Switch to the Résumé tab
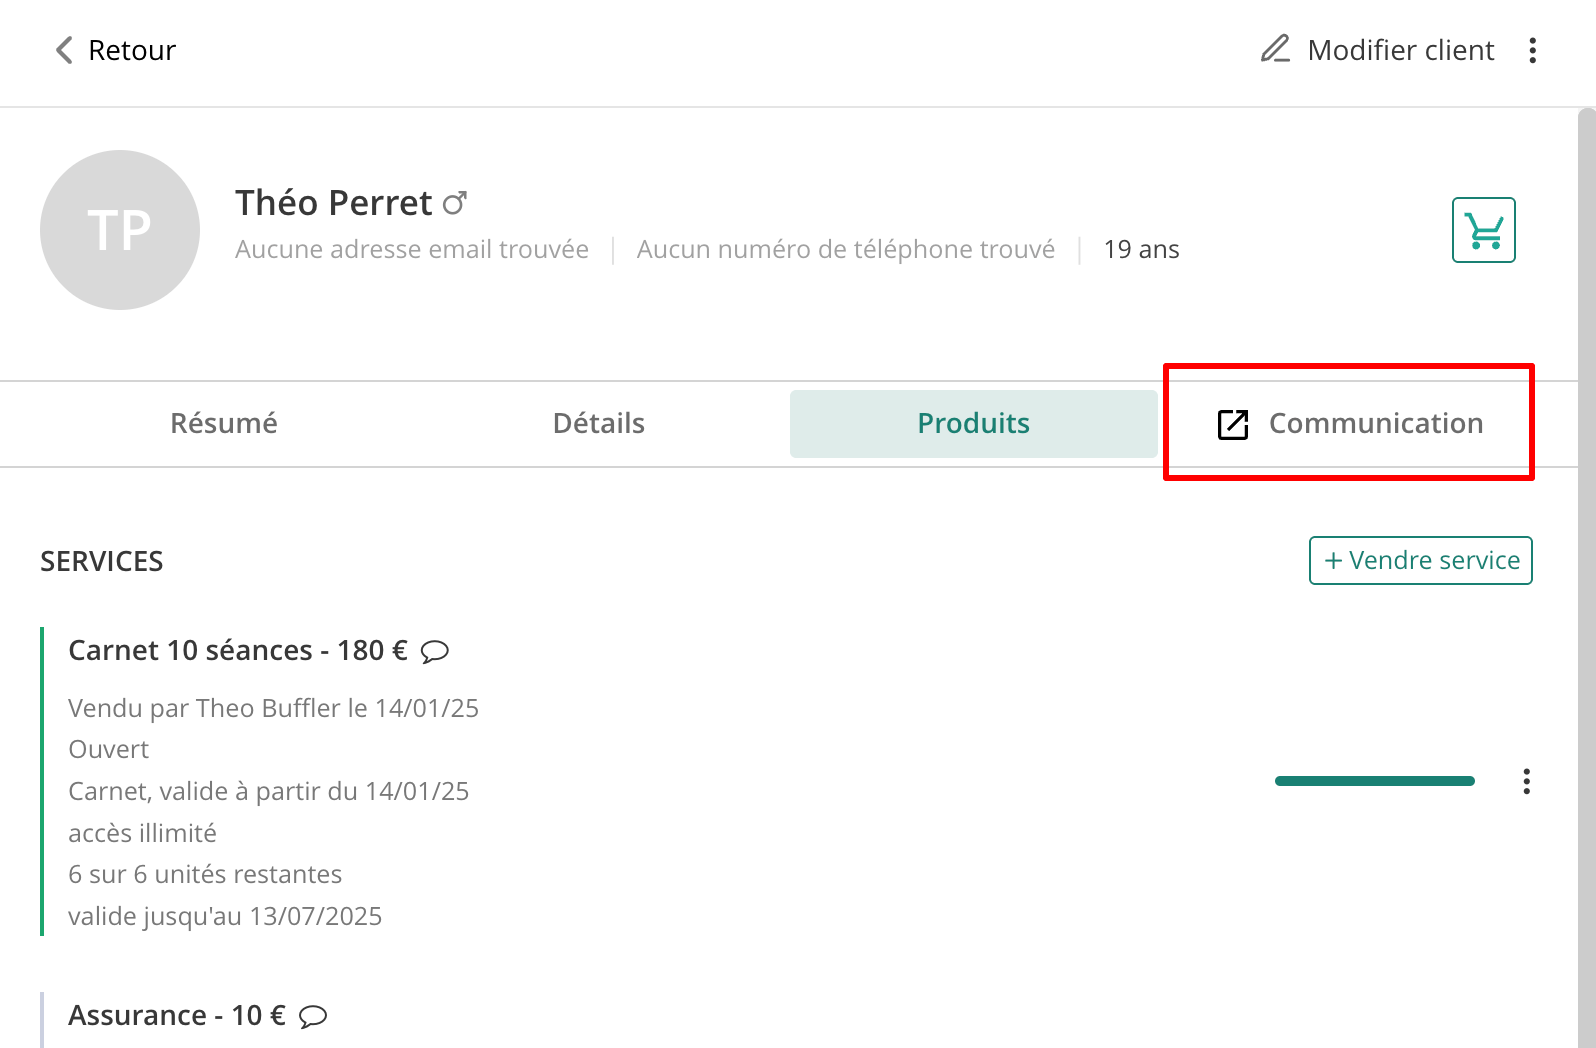This screenshot has width=1596, height=1048. tap(224, 423)
